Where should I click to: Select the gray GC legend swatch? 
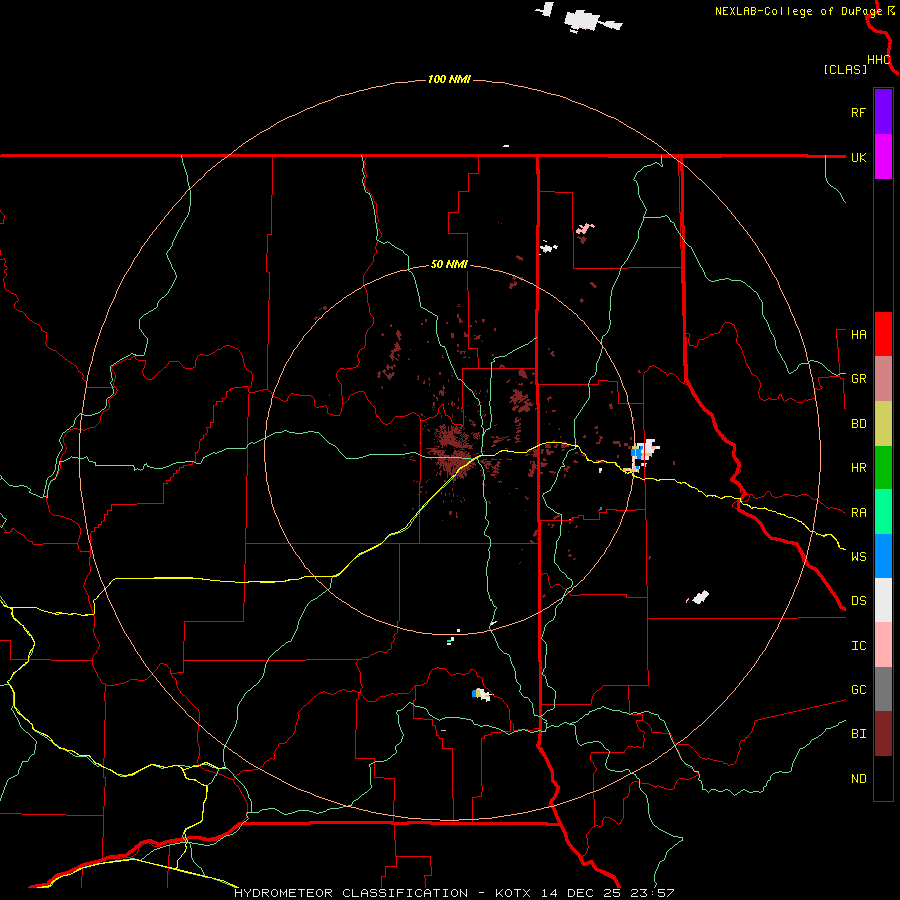coord(883,689)
